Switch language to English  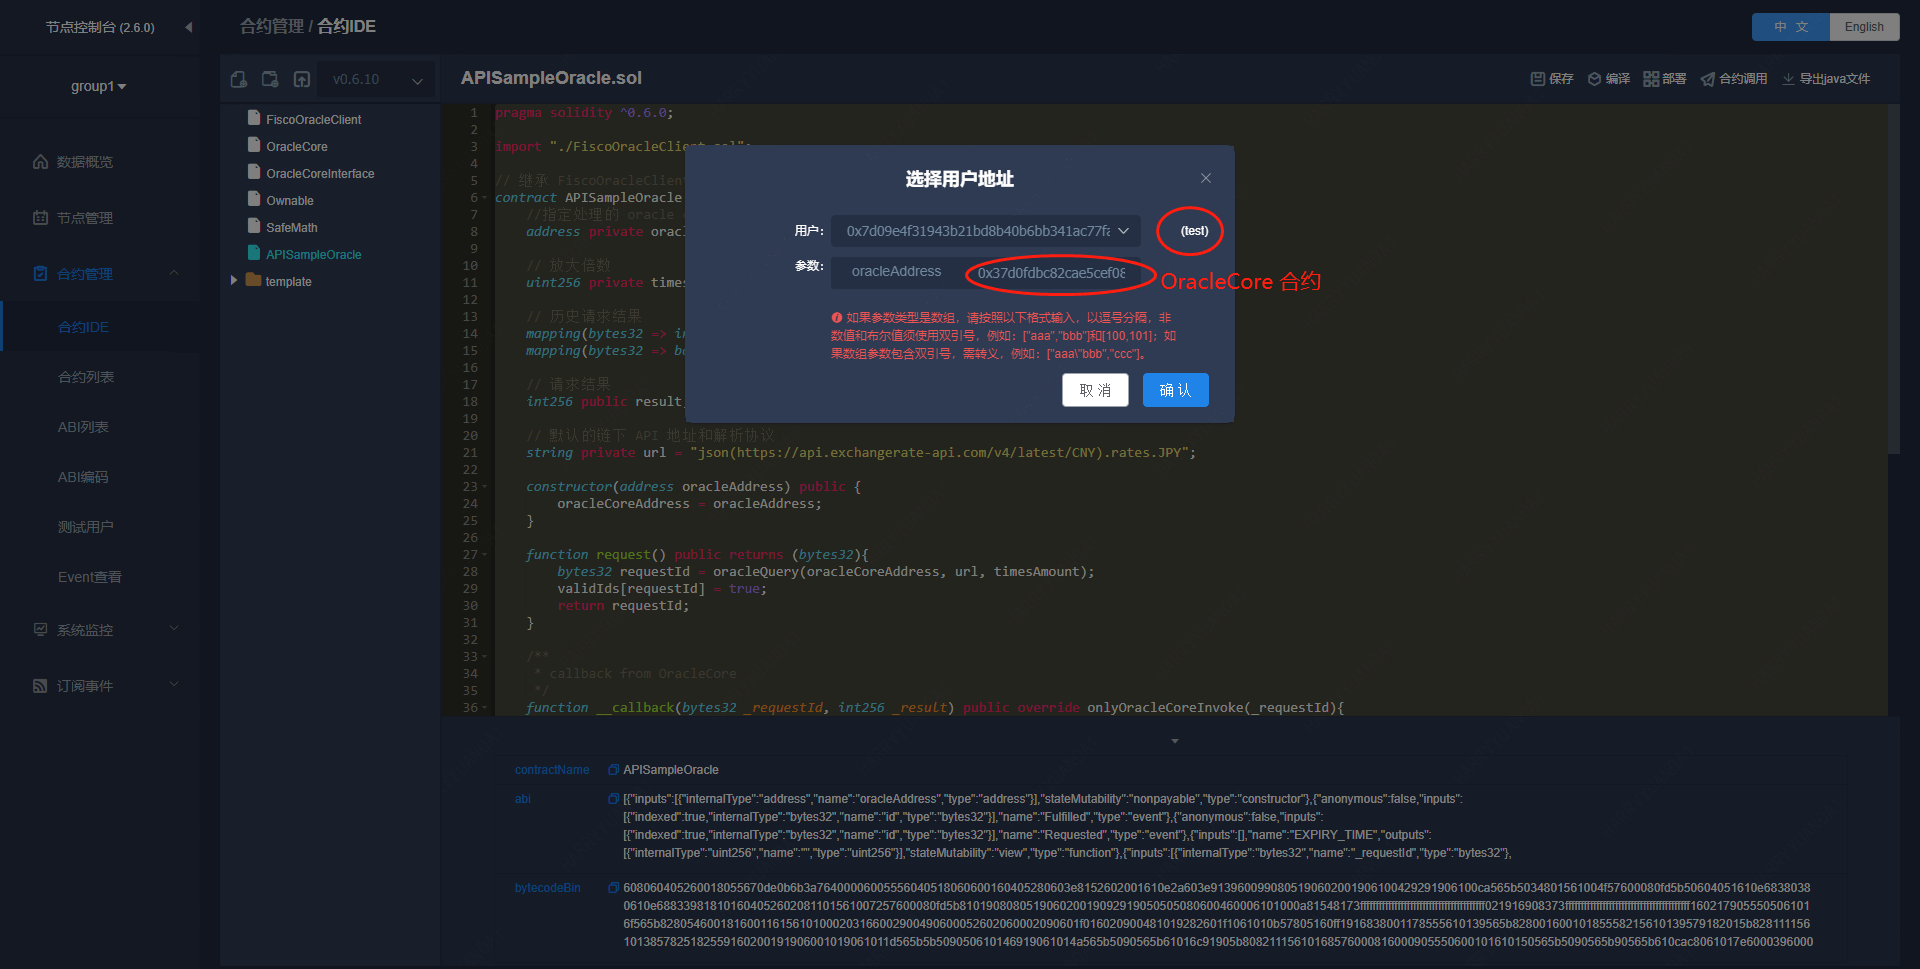[1864, 27]
